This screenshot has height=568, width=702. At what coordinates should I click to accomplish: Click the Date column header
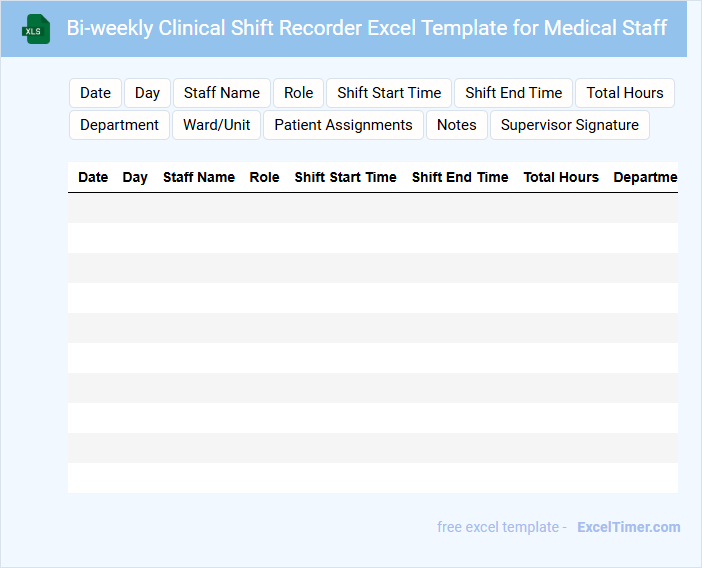pyautogui.click(x=93, y=177)
